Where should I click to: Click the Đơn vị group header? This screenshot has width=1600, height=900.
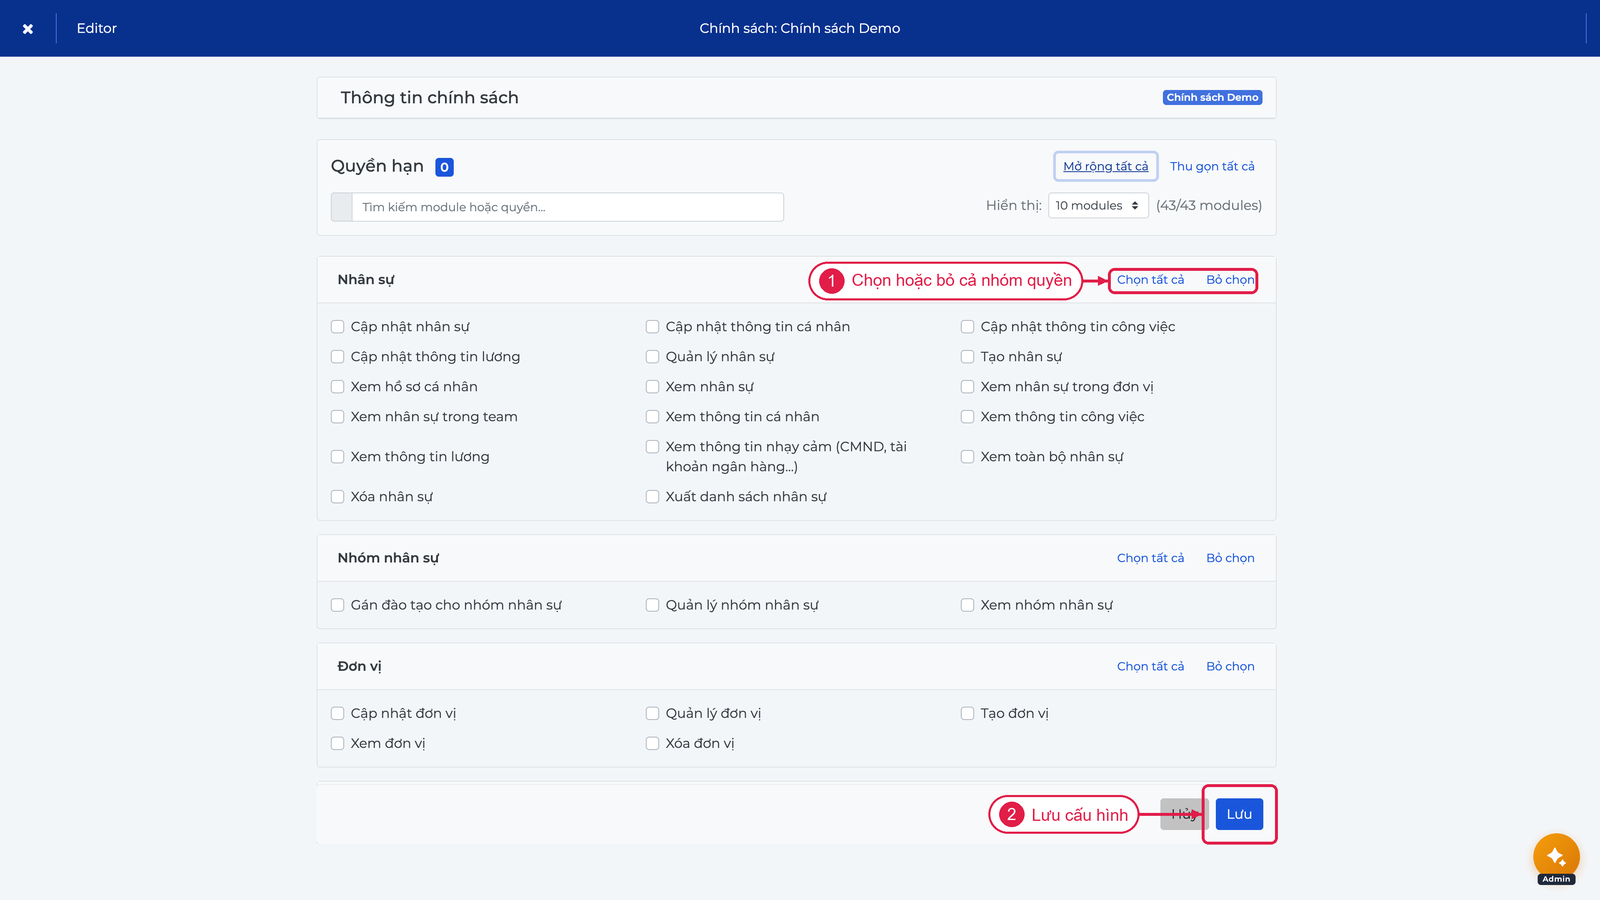359,666
